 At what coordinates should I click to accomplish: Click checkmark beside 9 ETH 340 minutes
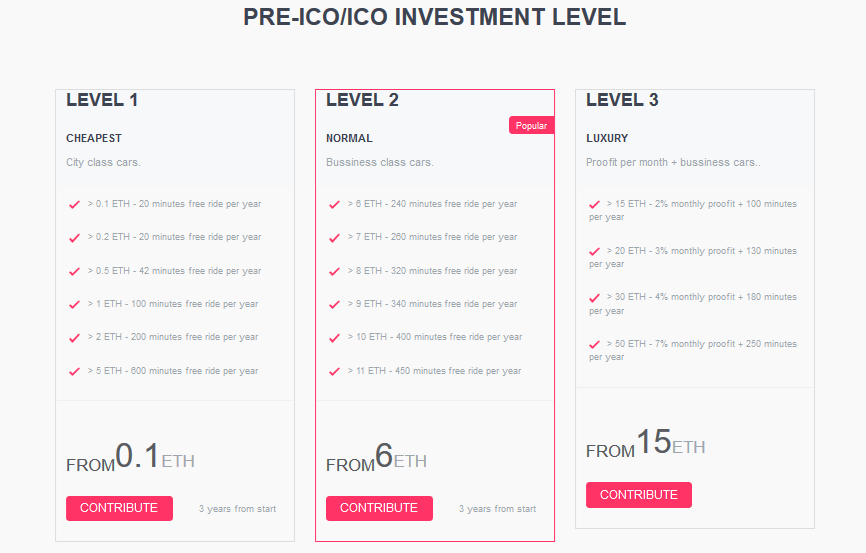pyautogui.click(x=334, y=305)
